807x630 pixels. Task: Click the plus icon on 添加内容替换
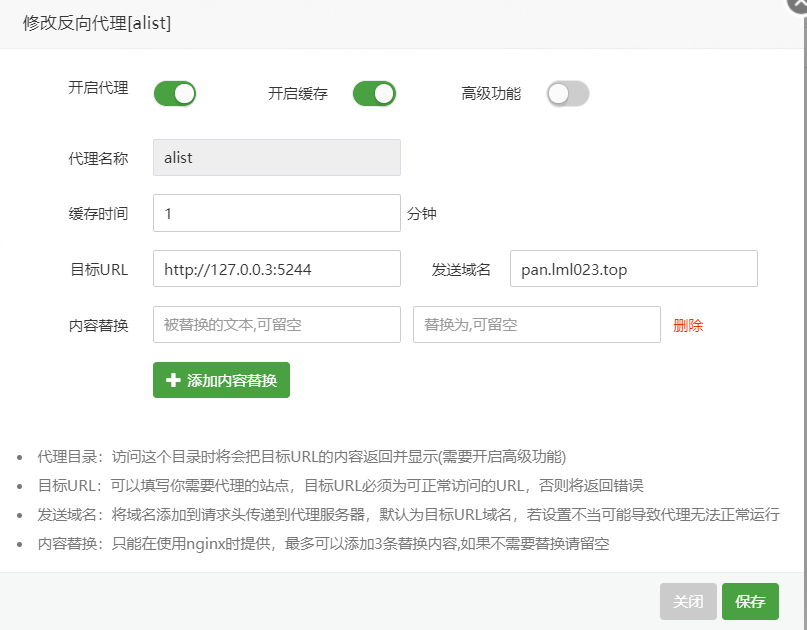pos(173,380)
